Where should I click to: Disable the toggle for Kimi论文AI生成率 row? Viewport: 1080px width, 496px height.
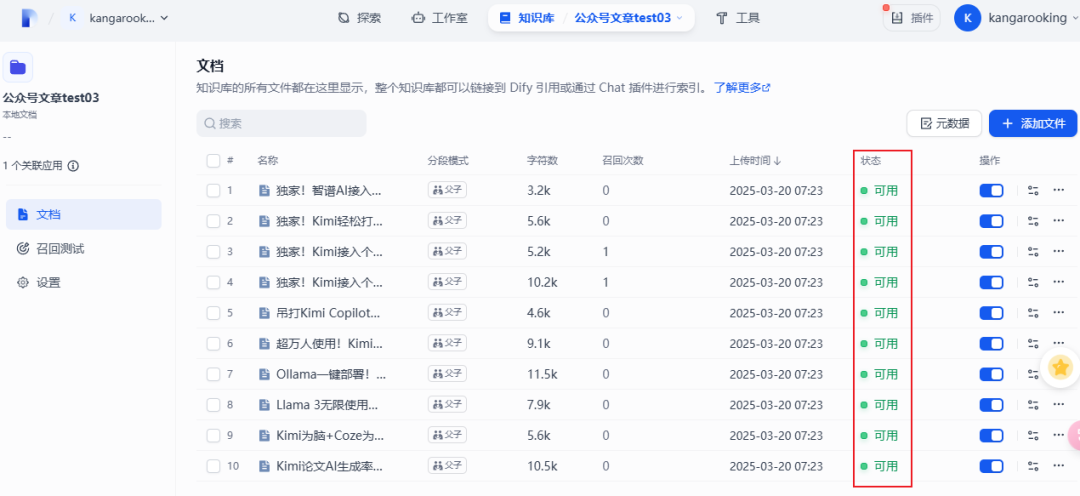[x=991, y=466]
